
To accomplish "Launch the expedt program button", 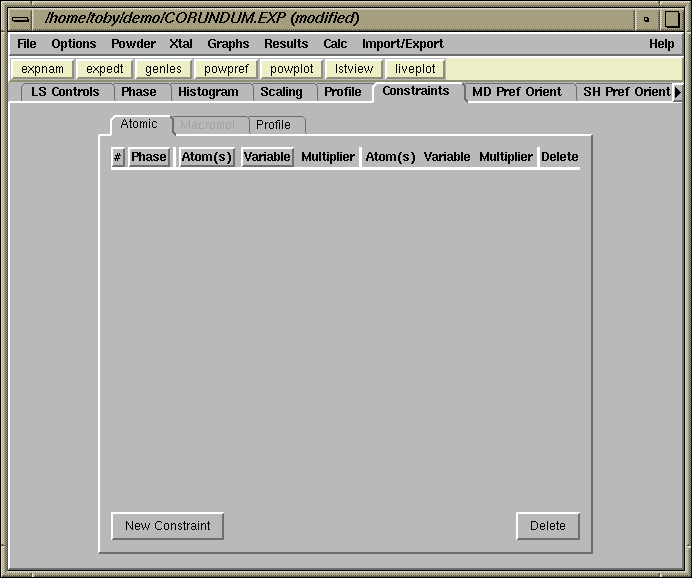I will (x=105, y=69).
